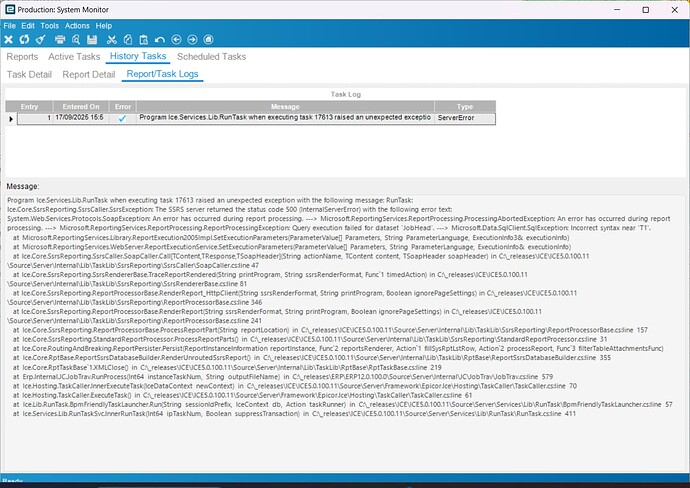The height and width of the screenshot is (488, 690).
Task: Sort by the Message column header
Action: coord(285,106)
